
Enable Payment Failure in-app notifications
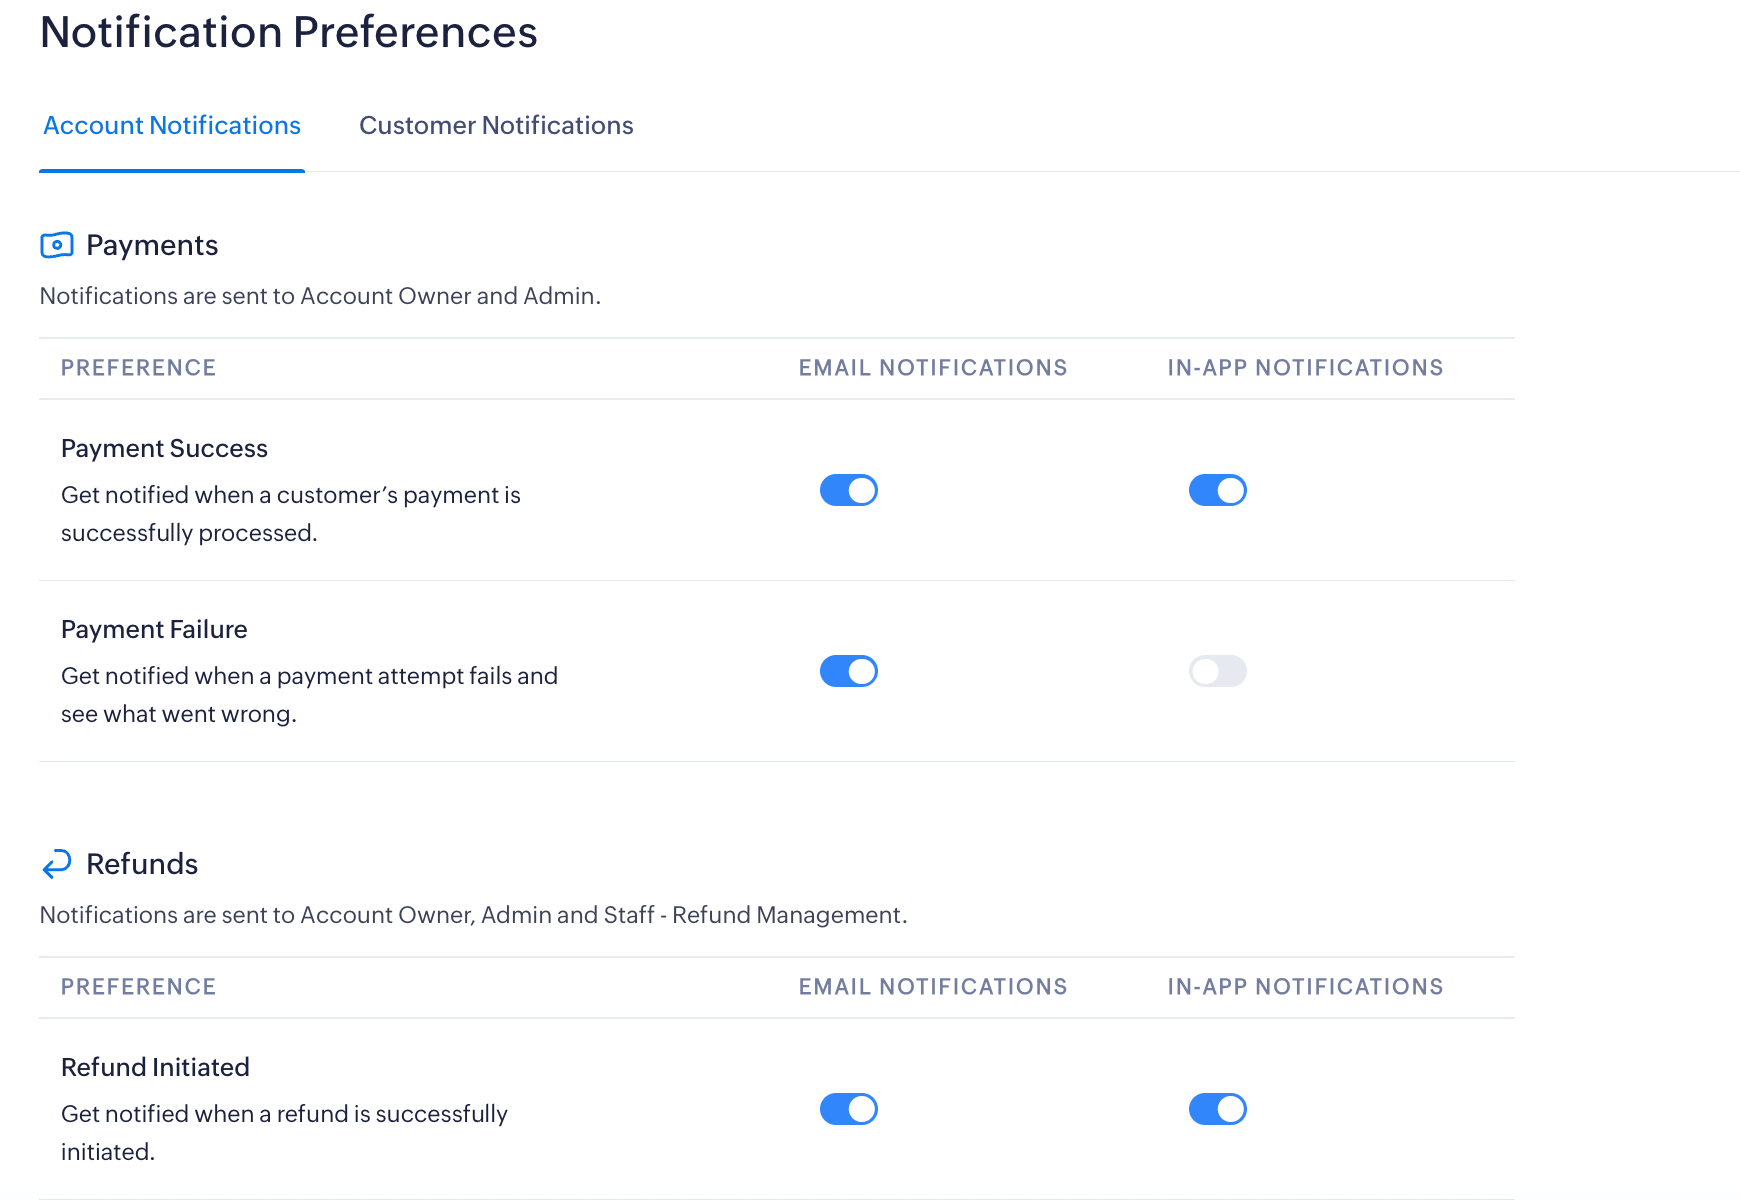pos(1218,671)
